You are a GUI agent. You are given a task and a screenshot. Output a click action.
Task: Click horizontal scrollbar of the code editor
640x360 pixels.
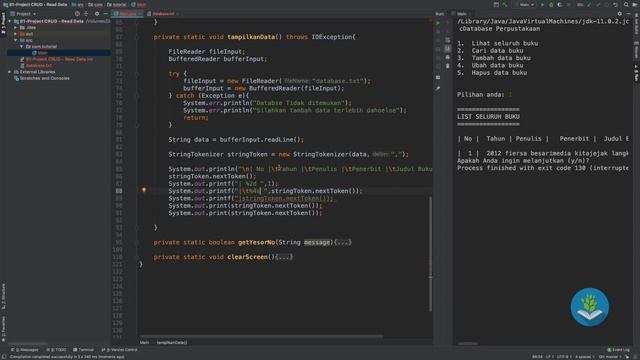(x=261, y=337)
